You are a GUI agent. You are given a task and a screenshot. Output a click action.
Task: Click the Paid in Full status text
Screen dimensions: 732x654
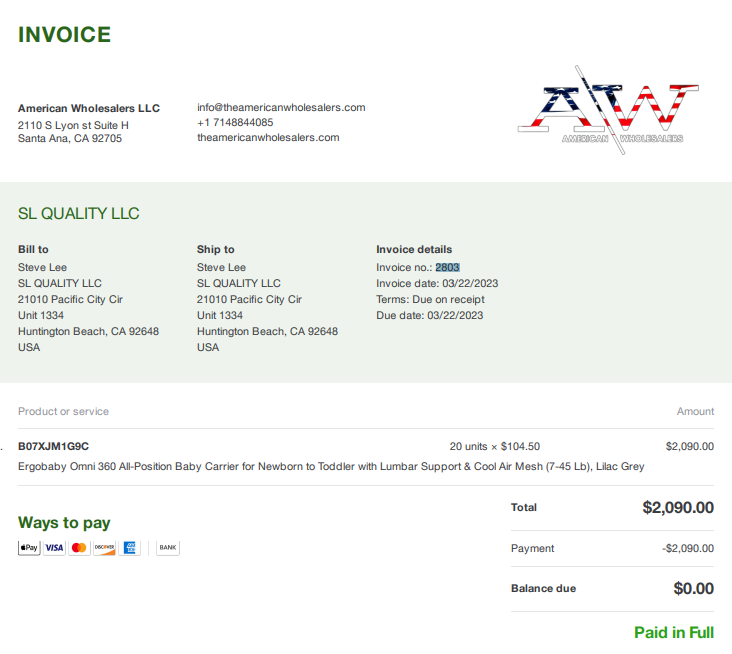tap(674, 633)
